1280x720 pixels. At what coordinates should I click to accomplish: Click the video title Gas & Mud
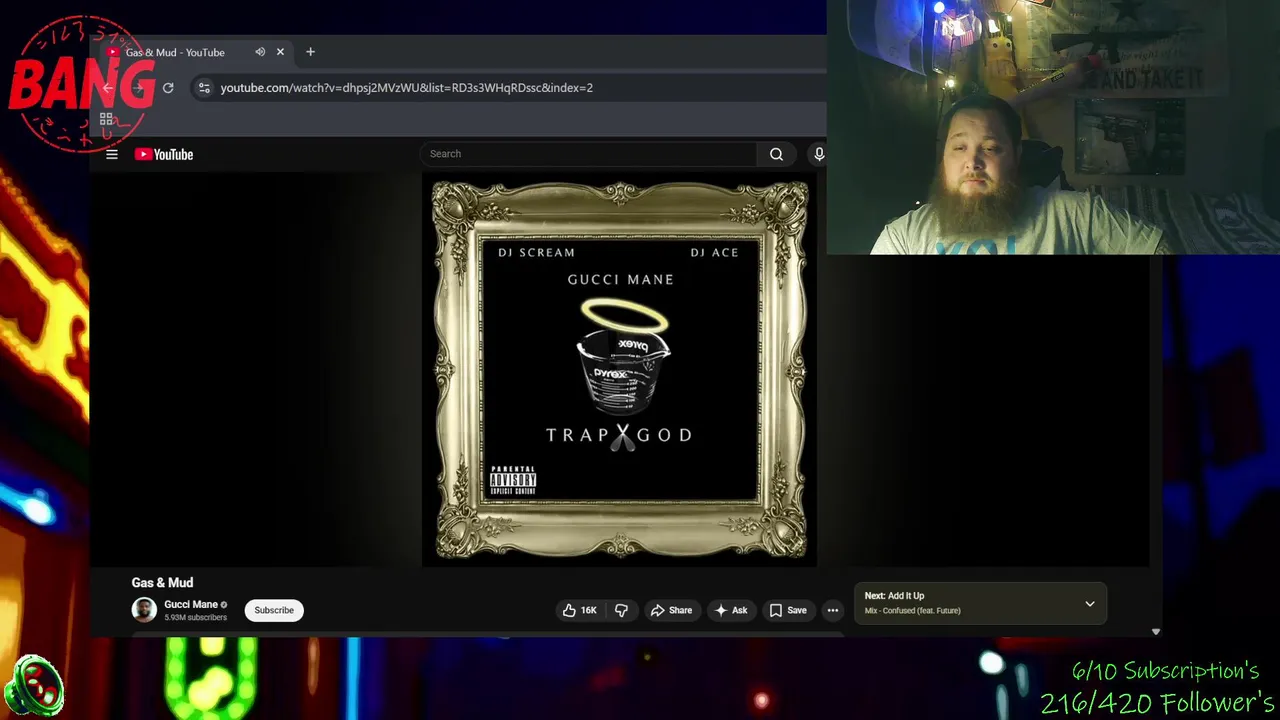(x=162, y=582)
